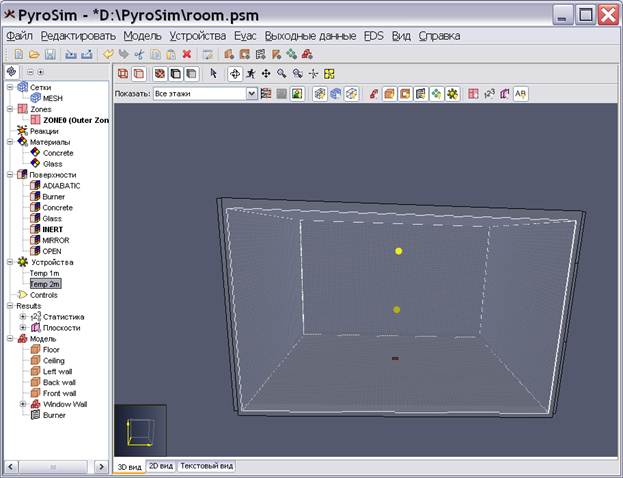The height and width of the screenshot is (478, 623).
Task: Select the Back wall model item
Action: click(x=59, y=382)
